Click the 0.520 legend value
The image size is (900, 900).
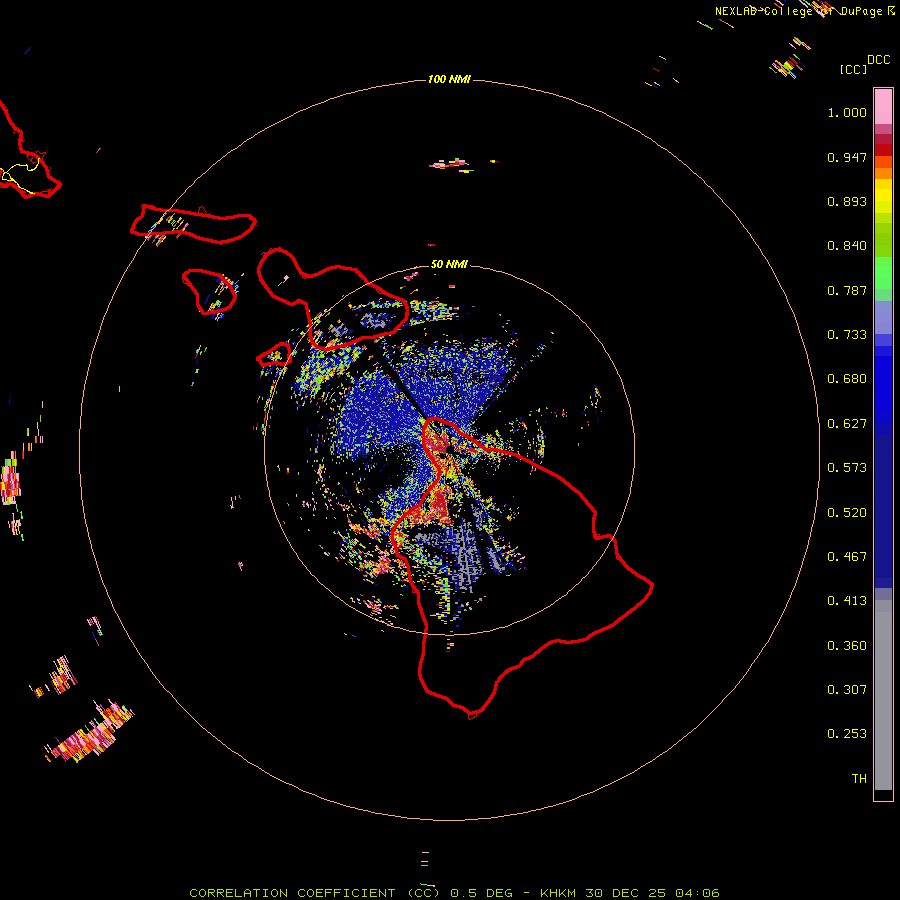click(847, 513)
